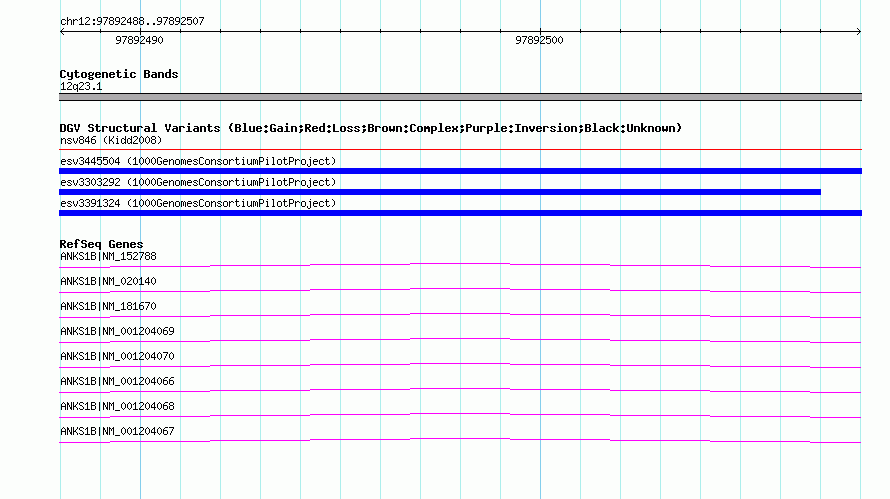This screenshot has width=890, height=499.
Task: Select the magenta NM_001204068 intron line
Action: [x=460, y=414]
